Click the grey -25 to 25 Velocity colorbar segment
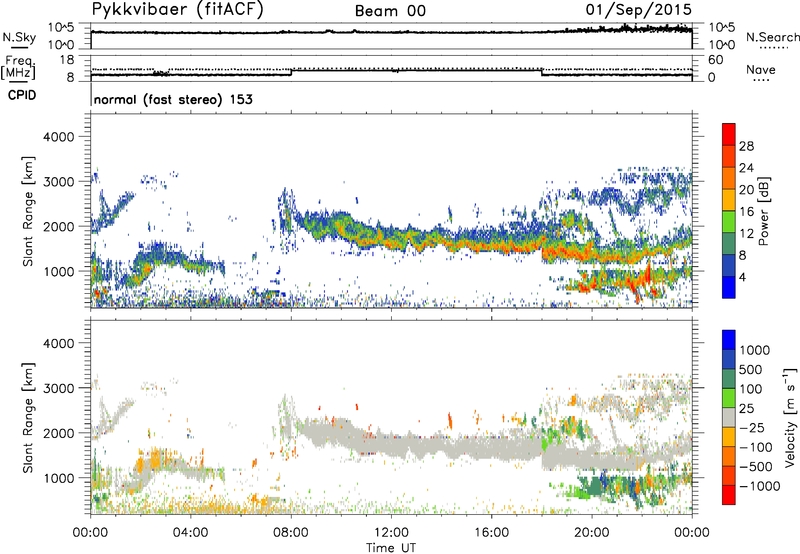800x554 pixels. pyautogui.click(x=729, y=417)
